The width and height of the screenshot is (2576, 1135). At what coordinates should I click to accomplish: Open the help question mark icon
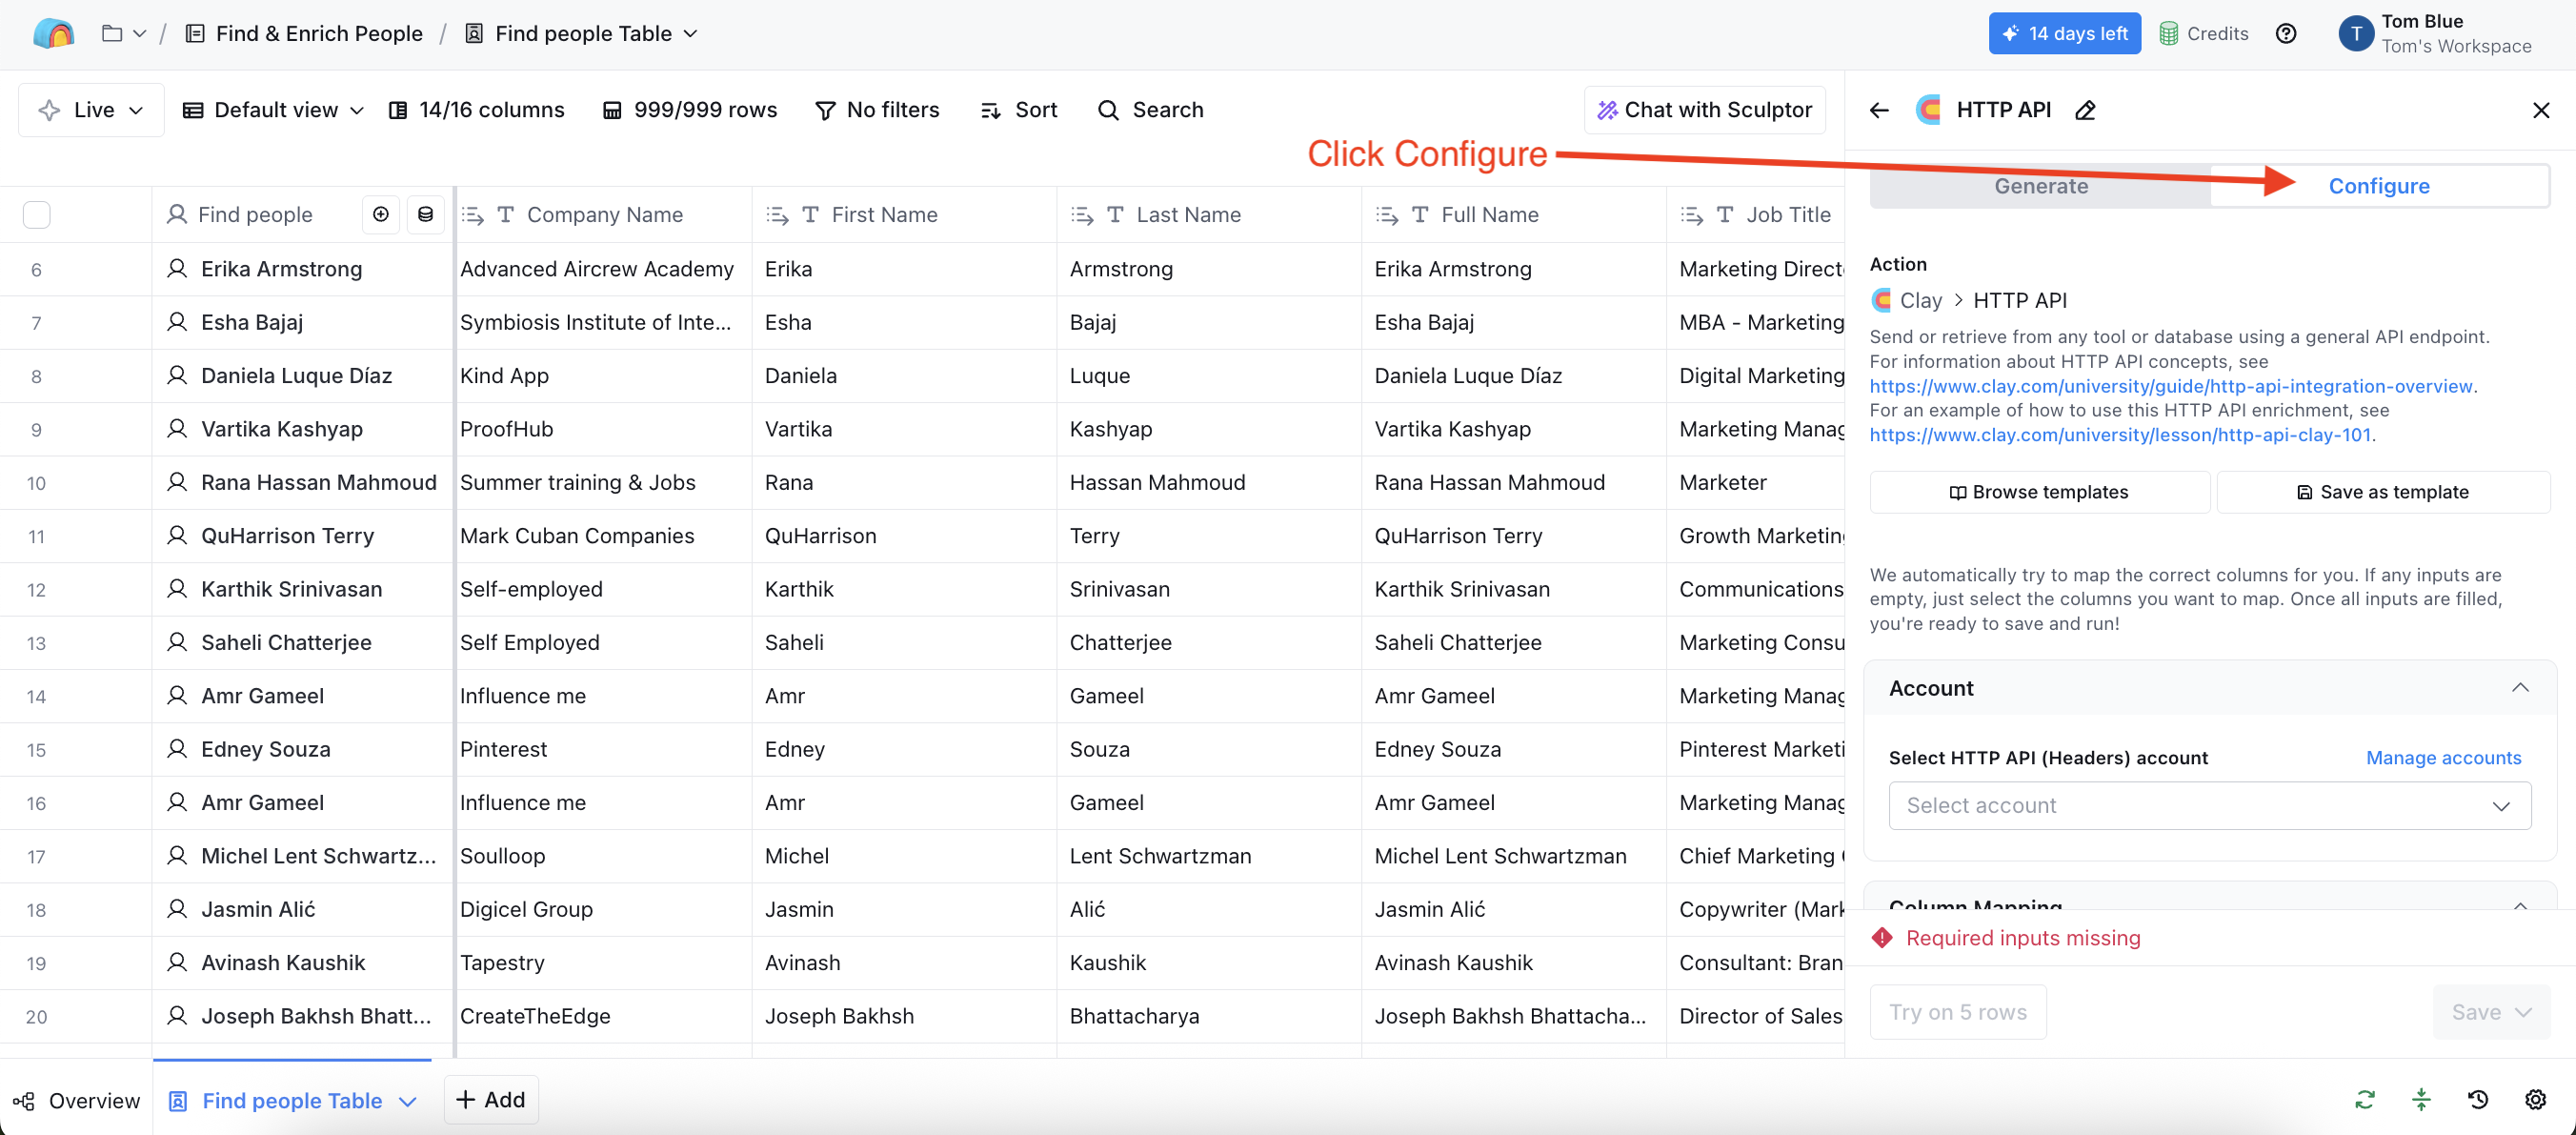pos(2286,33)
